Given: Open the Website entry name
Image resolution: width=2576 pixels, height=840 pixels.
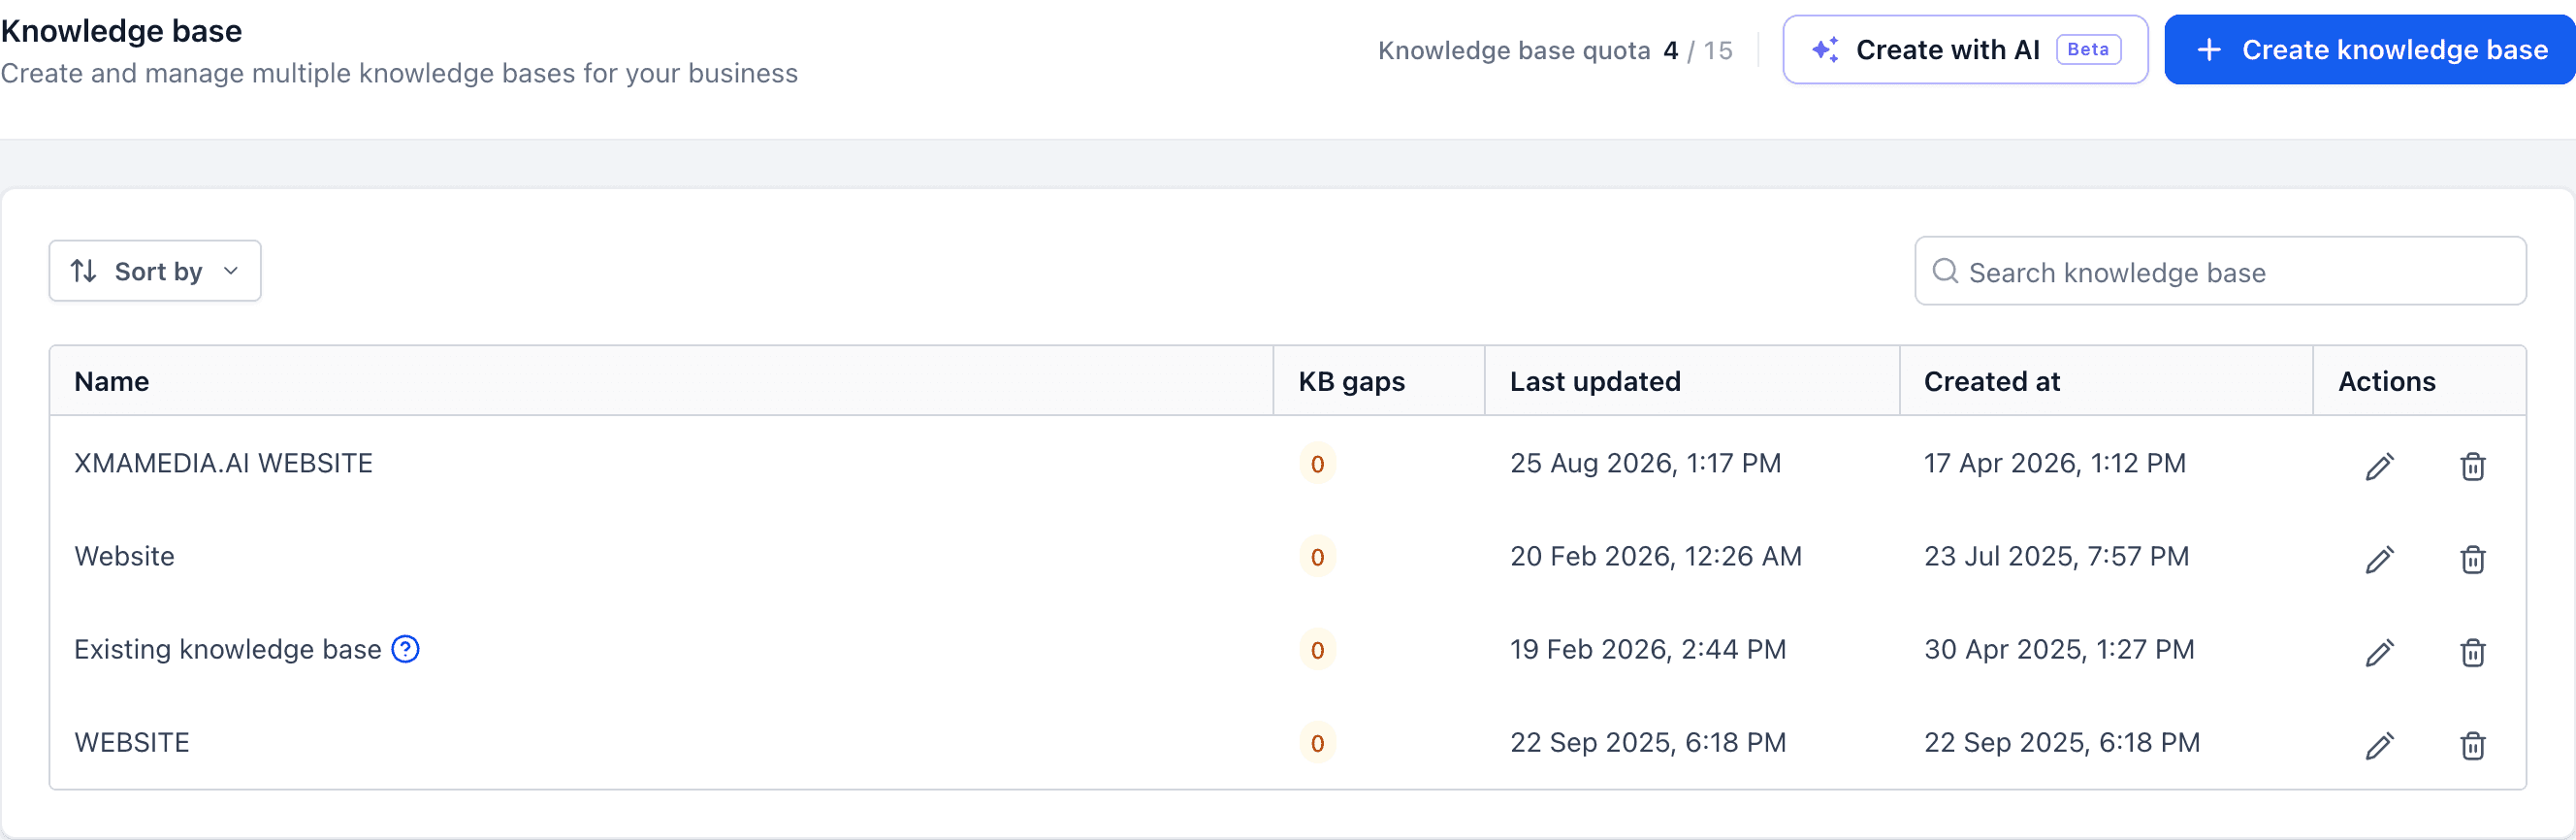Looking at the screenshot, I should click(x=124, y=556).
